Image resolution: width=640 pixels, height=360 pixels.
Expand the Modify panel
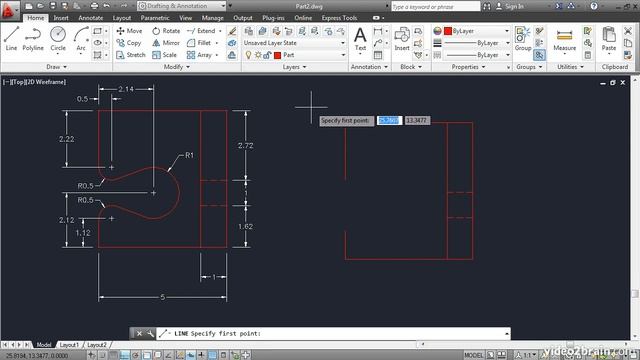point(176,67)
